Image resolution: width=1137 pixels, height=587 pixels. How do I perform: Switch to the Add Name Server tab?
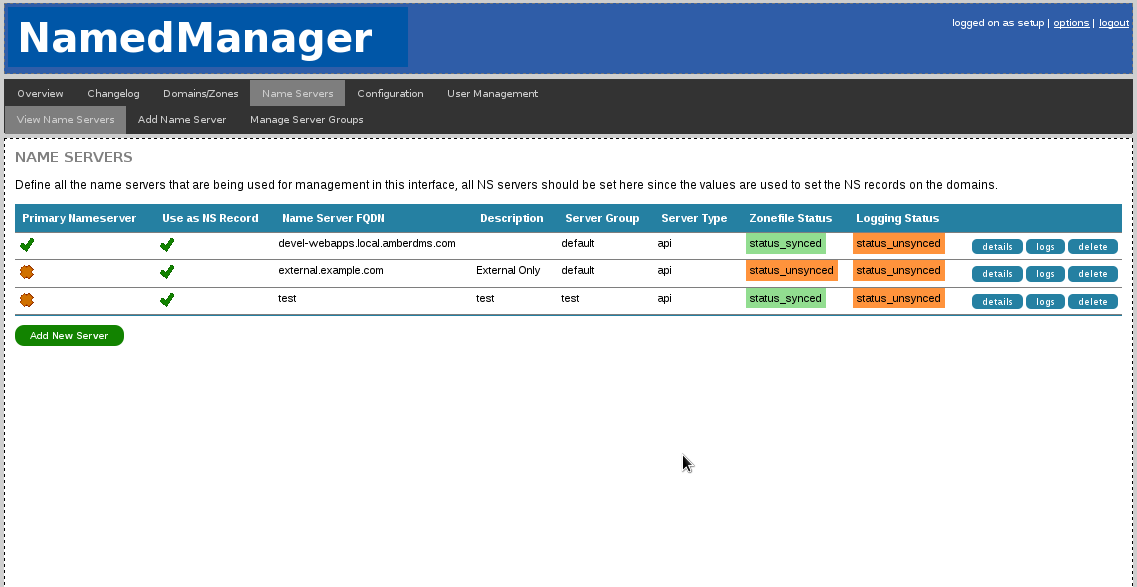pyautogui.click(x=182, y=119)
